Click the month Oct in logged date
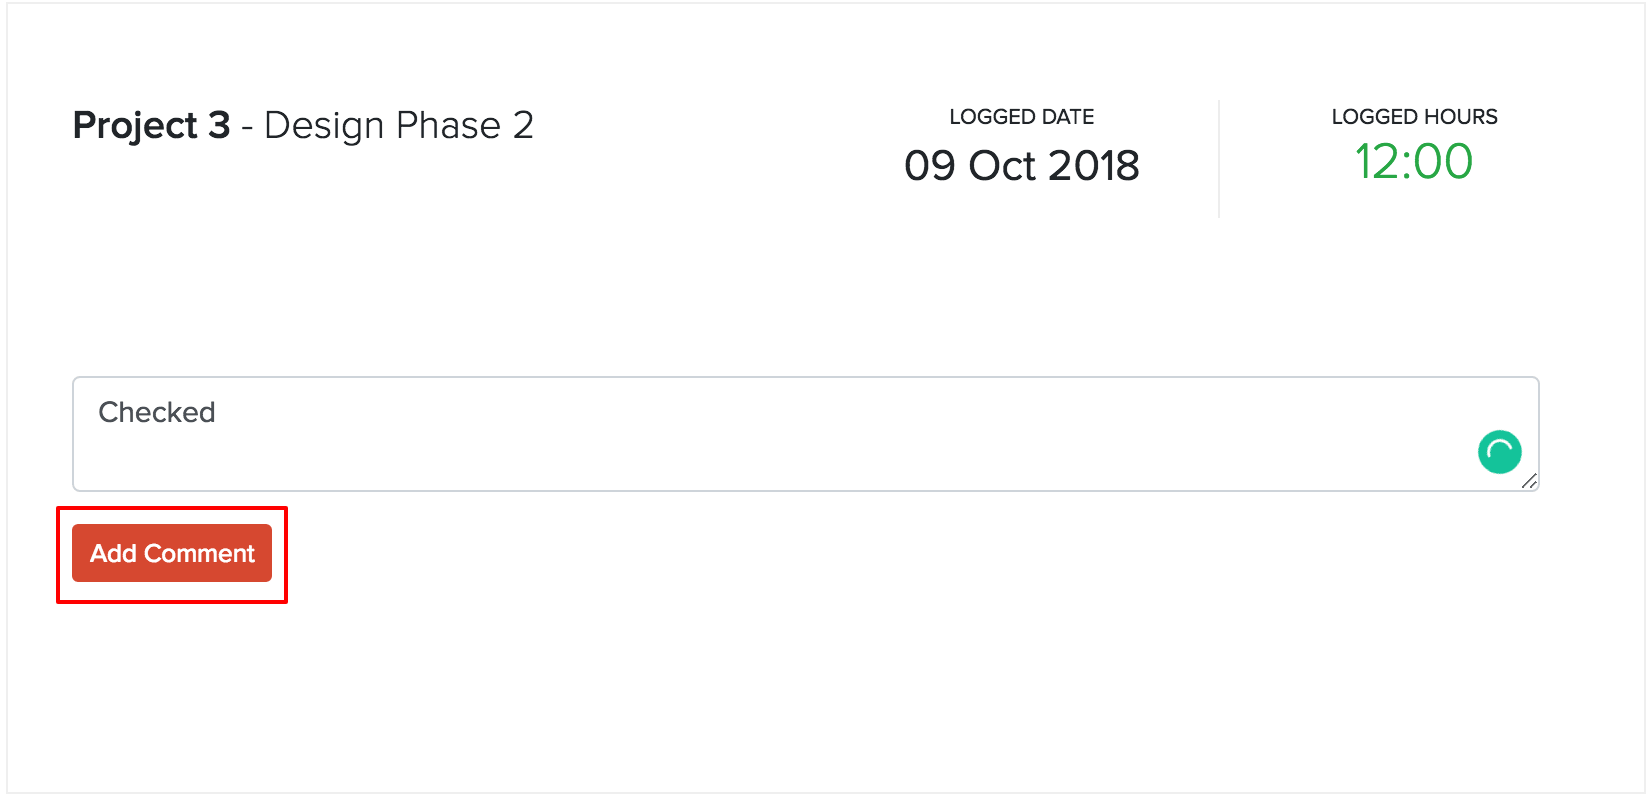The image size is (1648, 802). 1002,166
